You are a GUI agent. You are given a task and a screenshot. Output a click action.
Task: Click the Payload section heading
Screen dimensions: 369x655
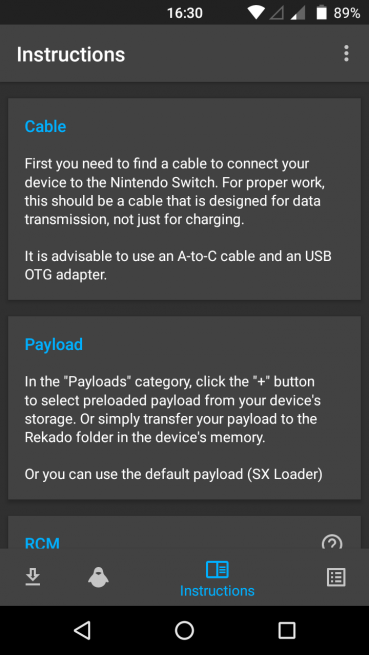[x=53, y=344]
